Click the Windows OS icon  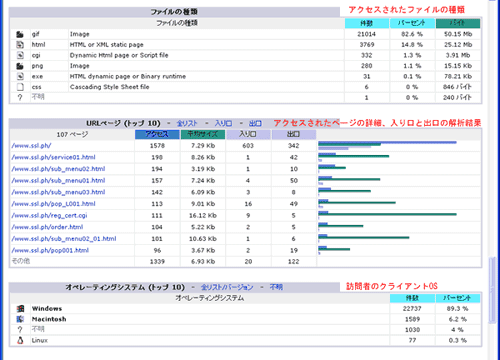click(x=20, y=309)
